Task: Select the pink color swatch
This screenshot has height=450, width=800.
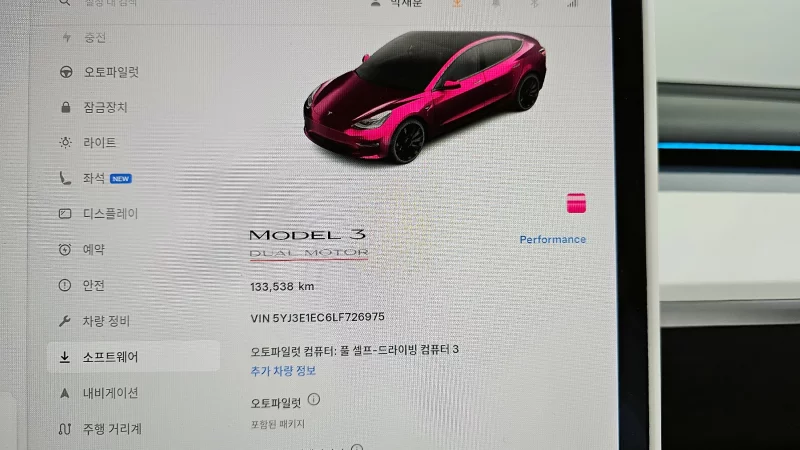Action: pyautogui.click(x=576, y=203)
